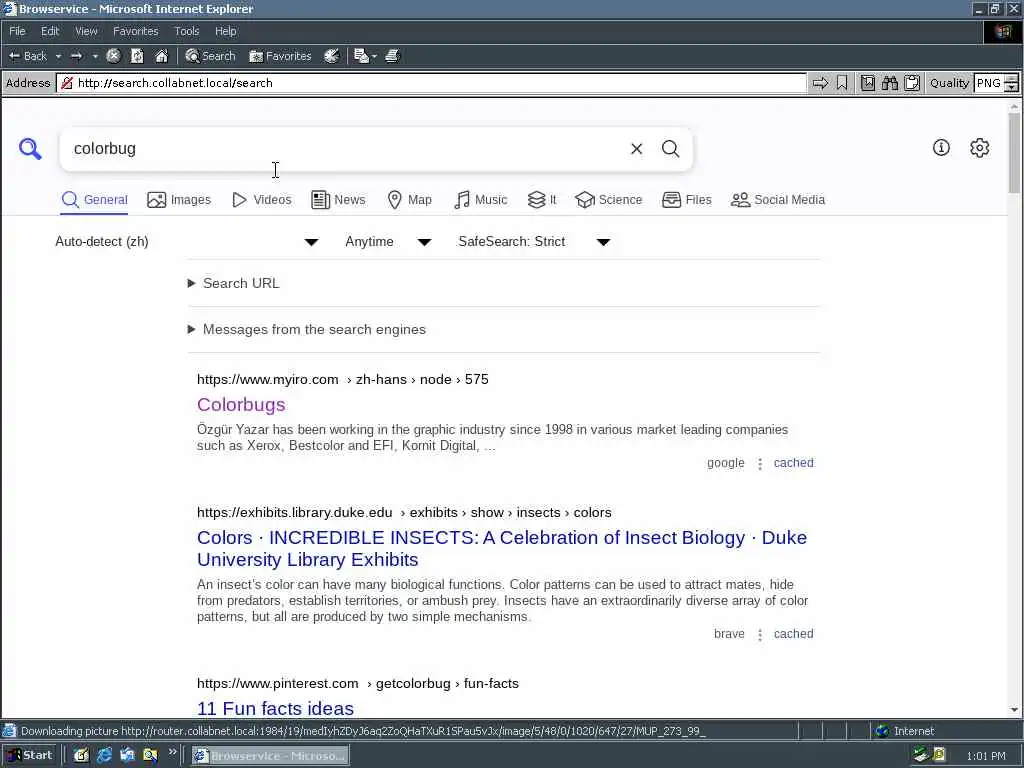Screen dimensions: 1024x768
Task: Switch to the News category tab
Action: click(x=338, y=200)
